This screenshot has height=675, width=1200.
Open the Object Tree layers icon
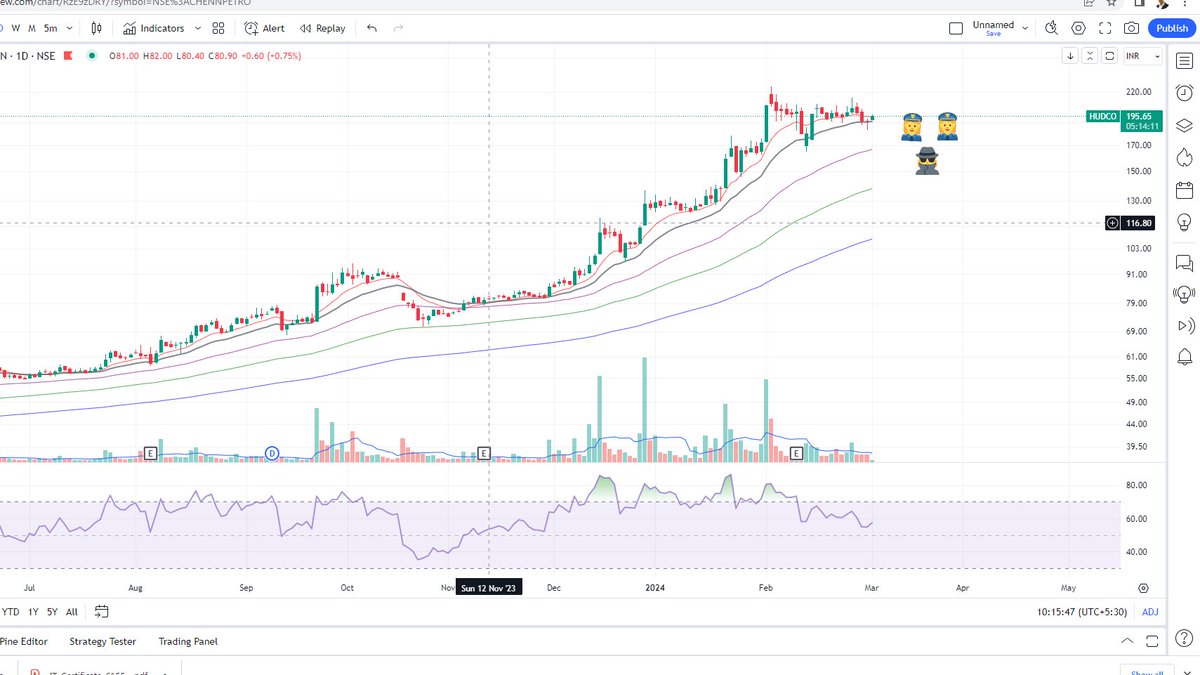point(1184,124)
